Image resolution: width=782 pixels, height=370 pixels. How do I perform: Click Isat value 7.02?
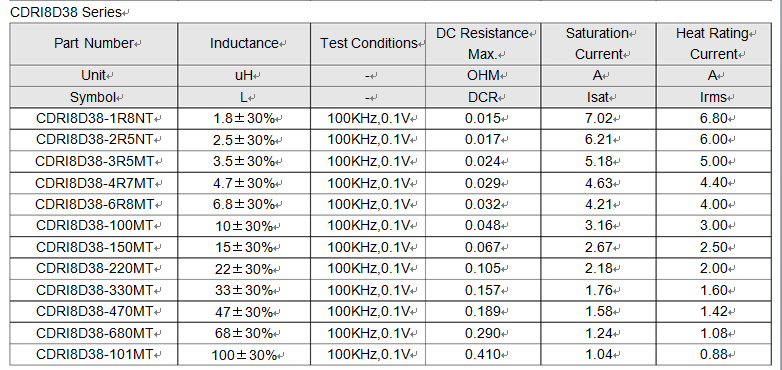coord(598,118)
